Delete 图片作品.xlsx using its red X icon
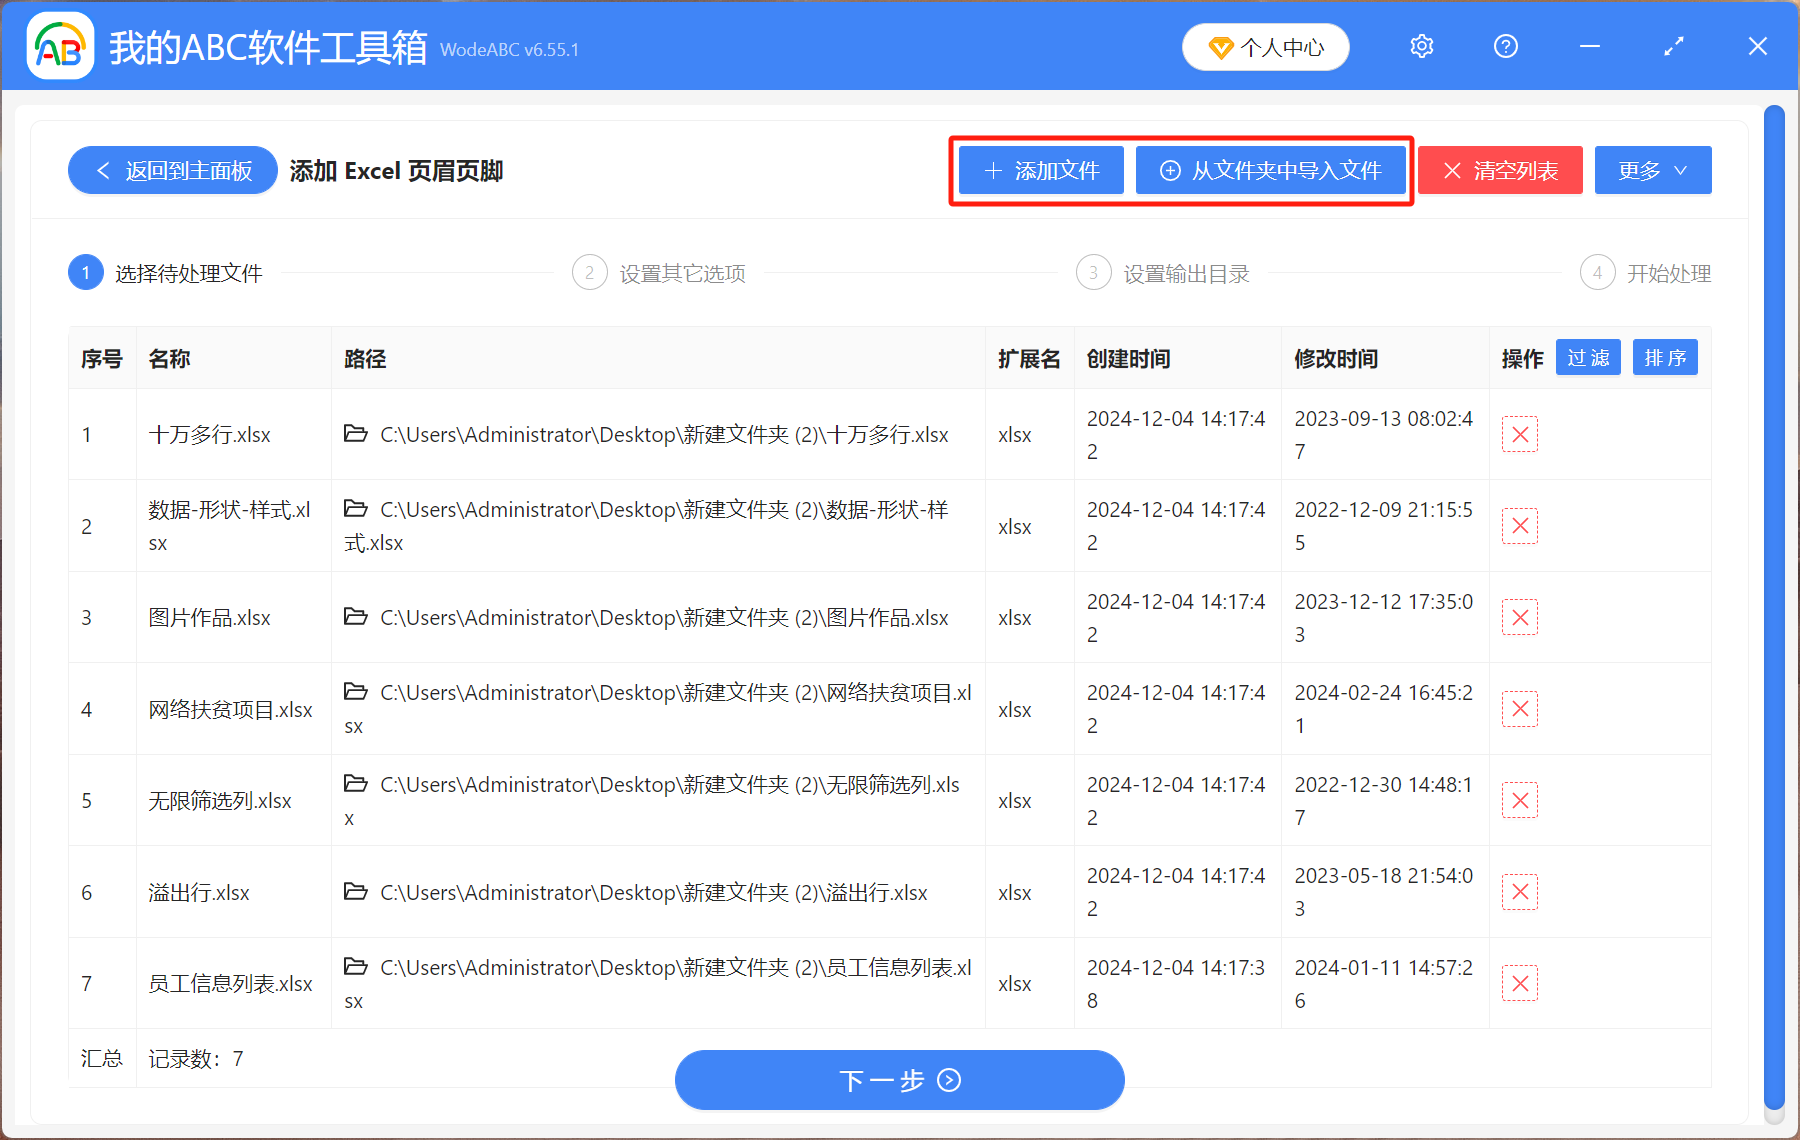 pyautogui.click(x=1519, y=617)
